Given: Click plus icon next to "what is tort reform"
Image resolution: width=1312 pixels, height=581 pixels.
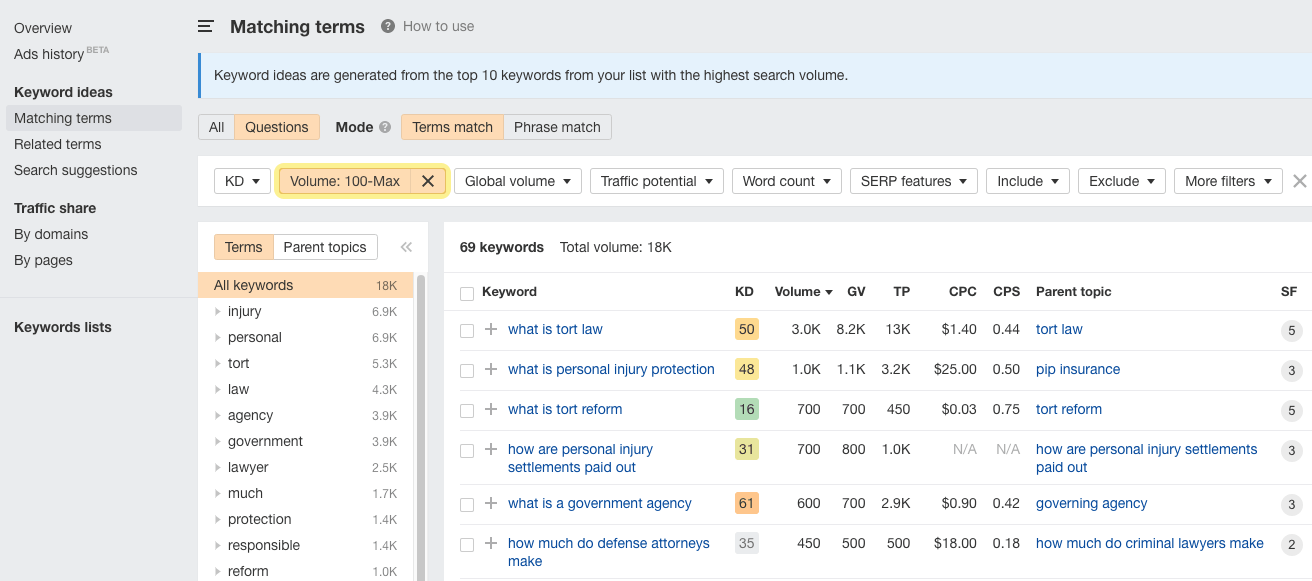Looking at the screenshot, I should tap(490, 409).
